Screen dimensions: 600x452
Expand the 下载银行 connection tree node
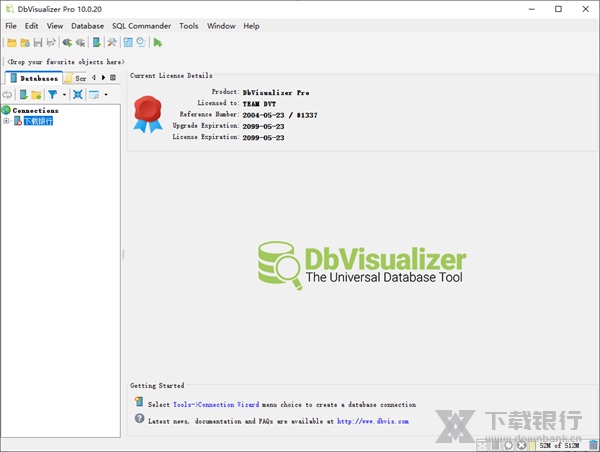pos(6,121)
